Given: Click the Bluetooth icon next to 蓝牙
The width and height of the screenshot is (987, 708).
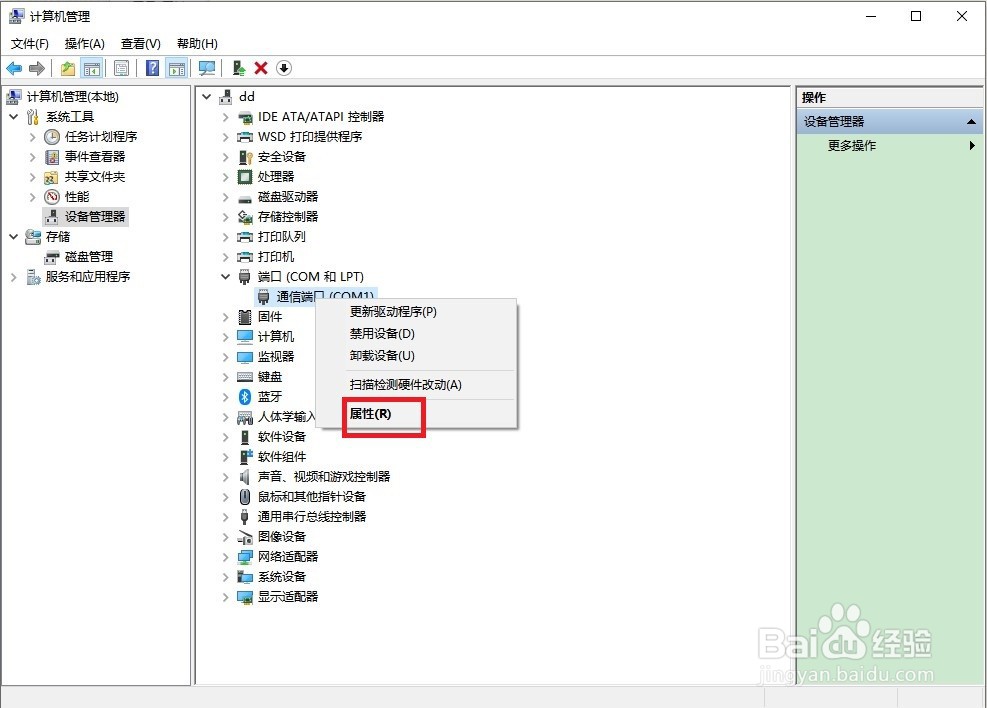Looking at the screenshot, I should 245,396.
